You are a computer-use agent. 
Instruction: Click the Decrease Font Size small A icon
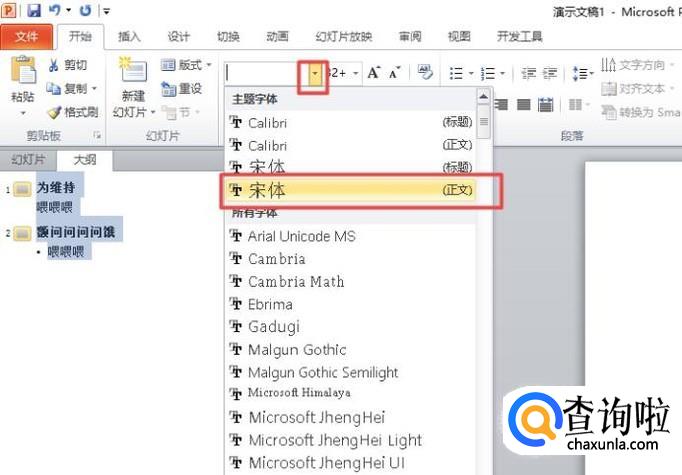coord(394,73)
